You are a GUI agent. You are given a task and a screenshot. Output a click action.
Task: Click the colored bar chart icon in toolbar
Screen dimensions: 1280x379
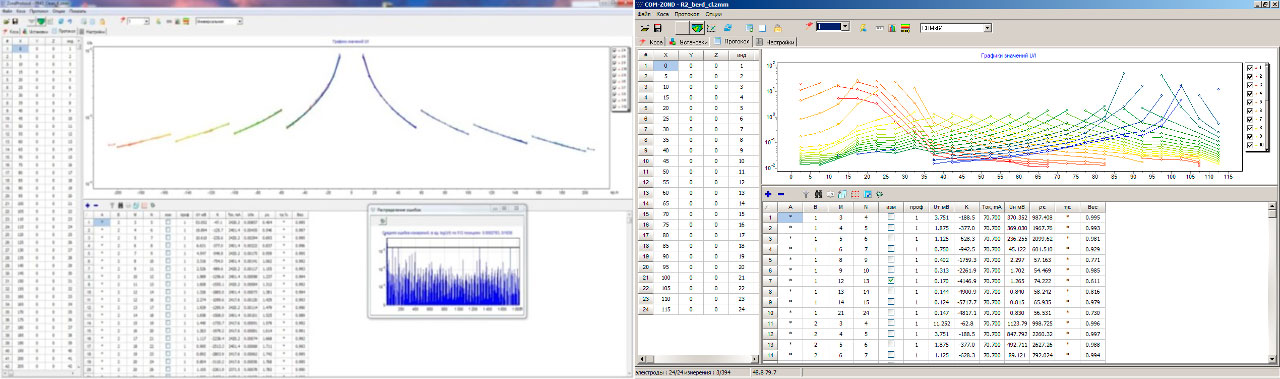point(892,28)
